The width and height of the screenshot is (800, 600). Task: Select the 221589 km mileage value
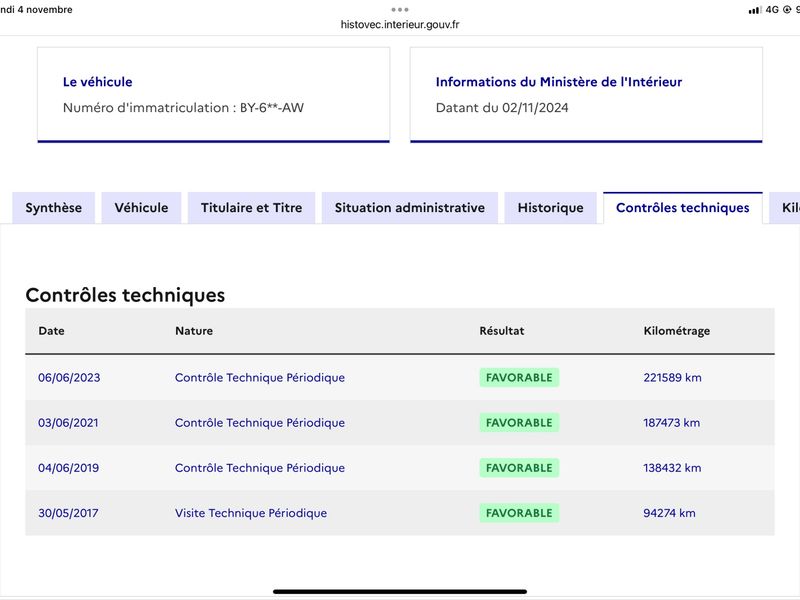click(672, 378)
